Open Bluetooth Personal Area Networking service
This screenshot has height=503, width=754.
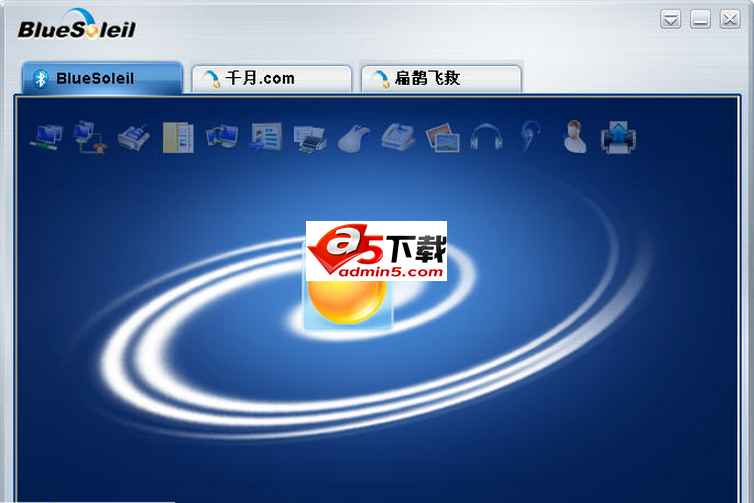click(x=47, y=137)
